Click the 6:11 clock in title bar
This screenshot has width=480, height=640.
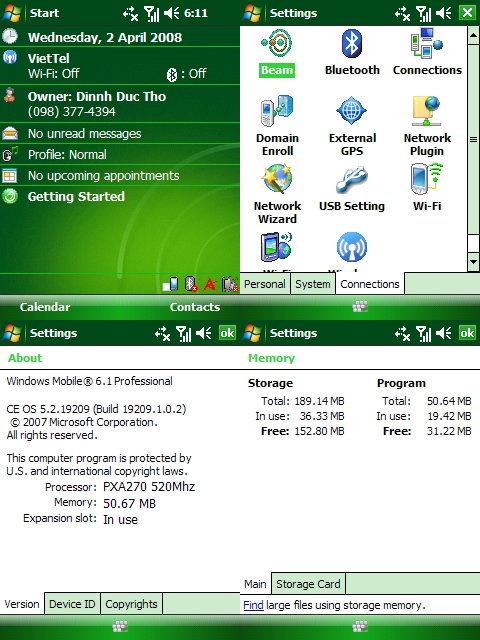coord(196,13)
